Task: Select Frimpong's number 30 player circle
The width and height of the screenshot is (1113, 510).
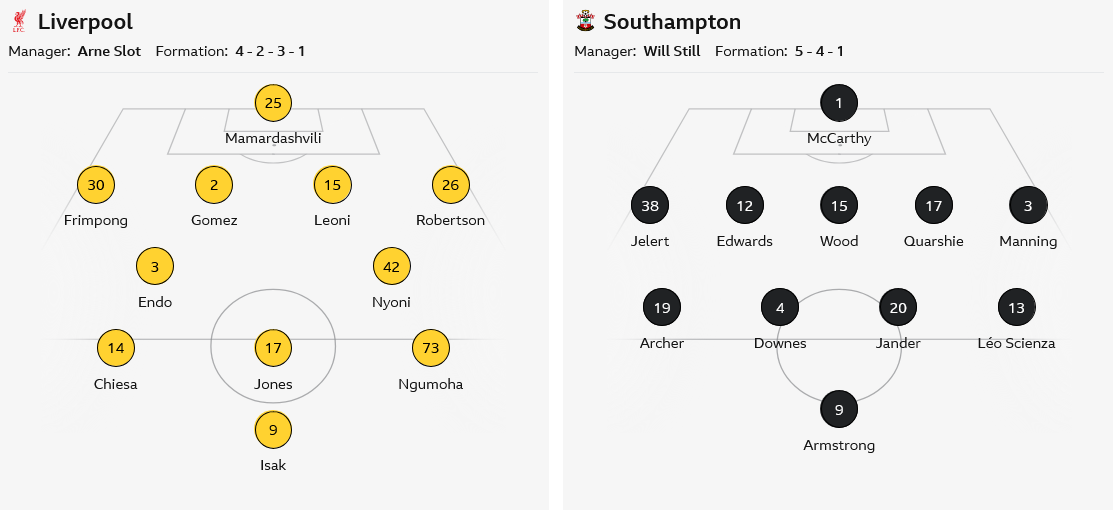Action: click(x=96, y=184)
